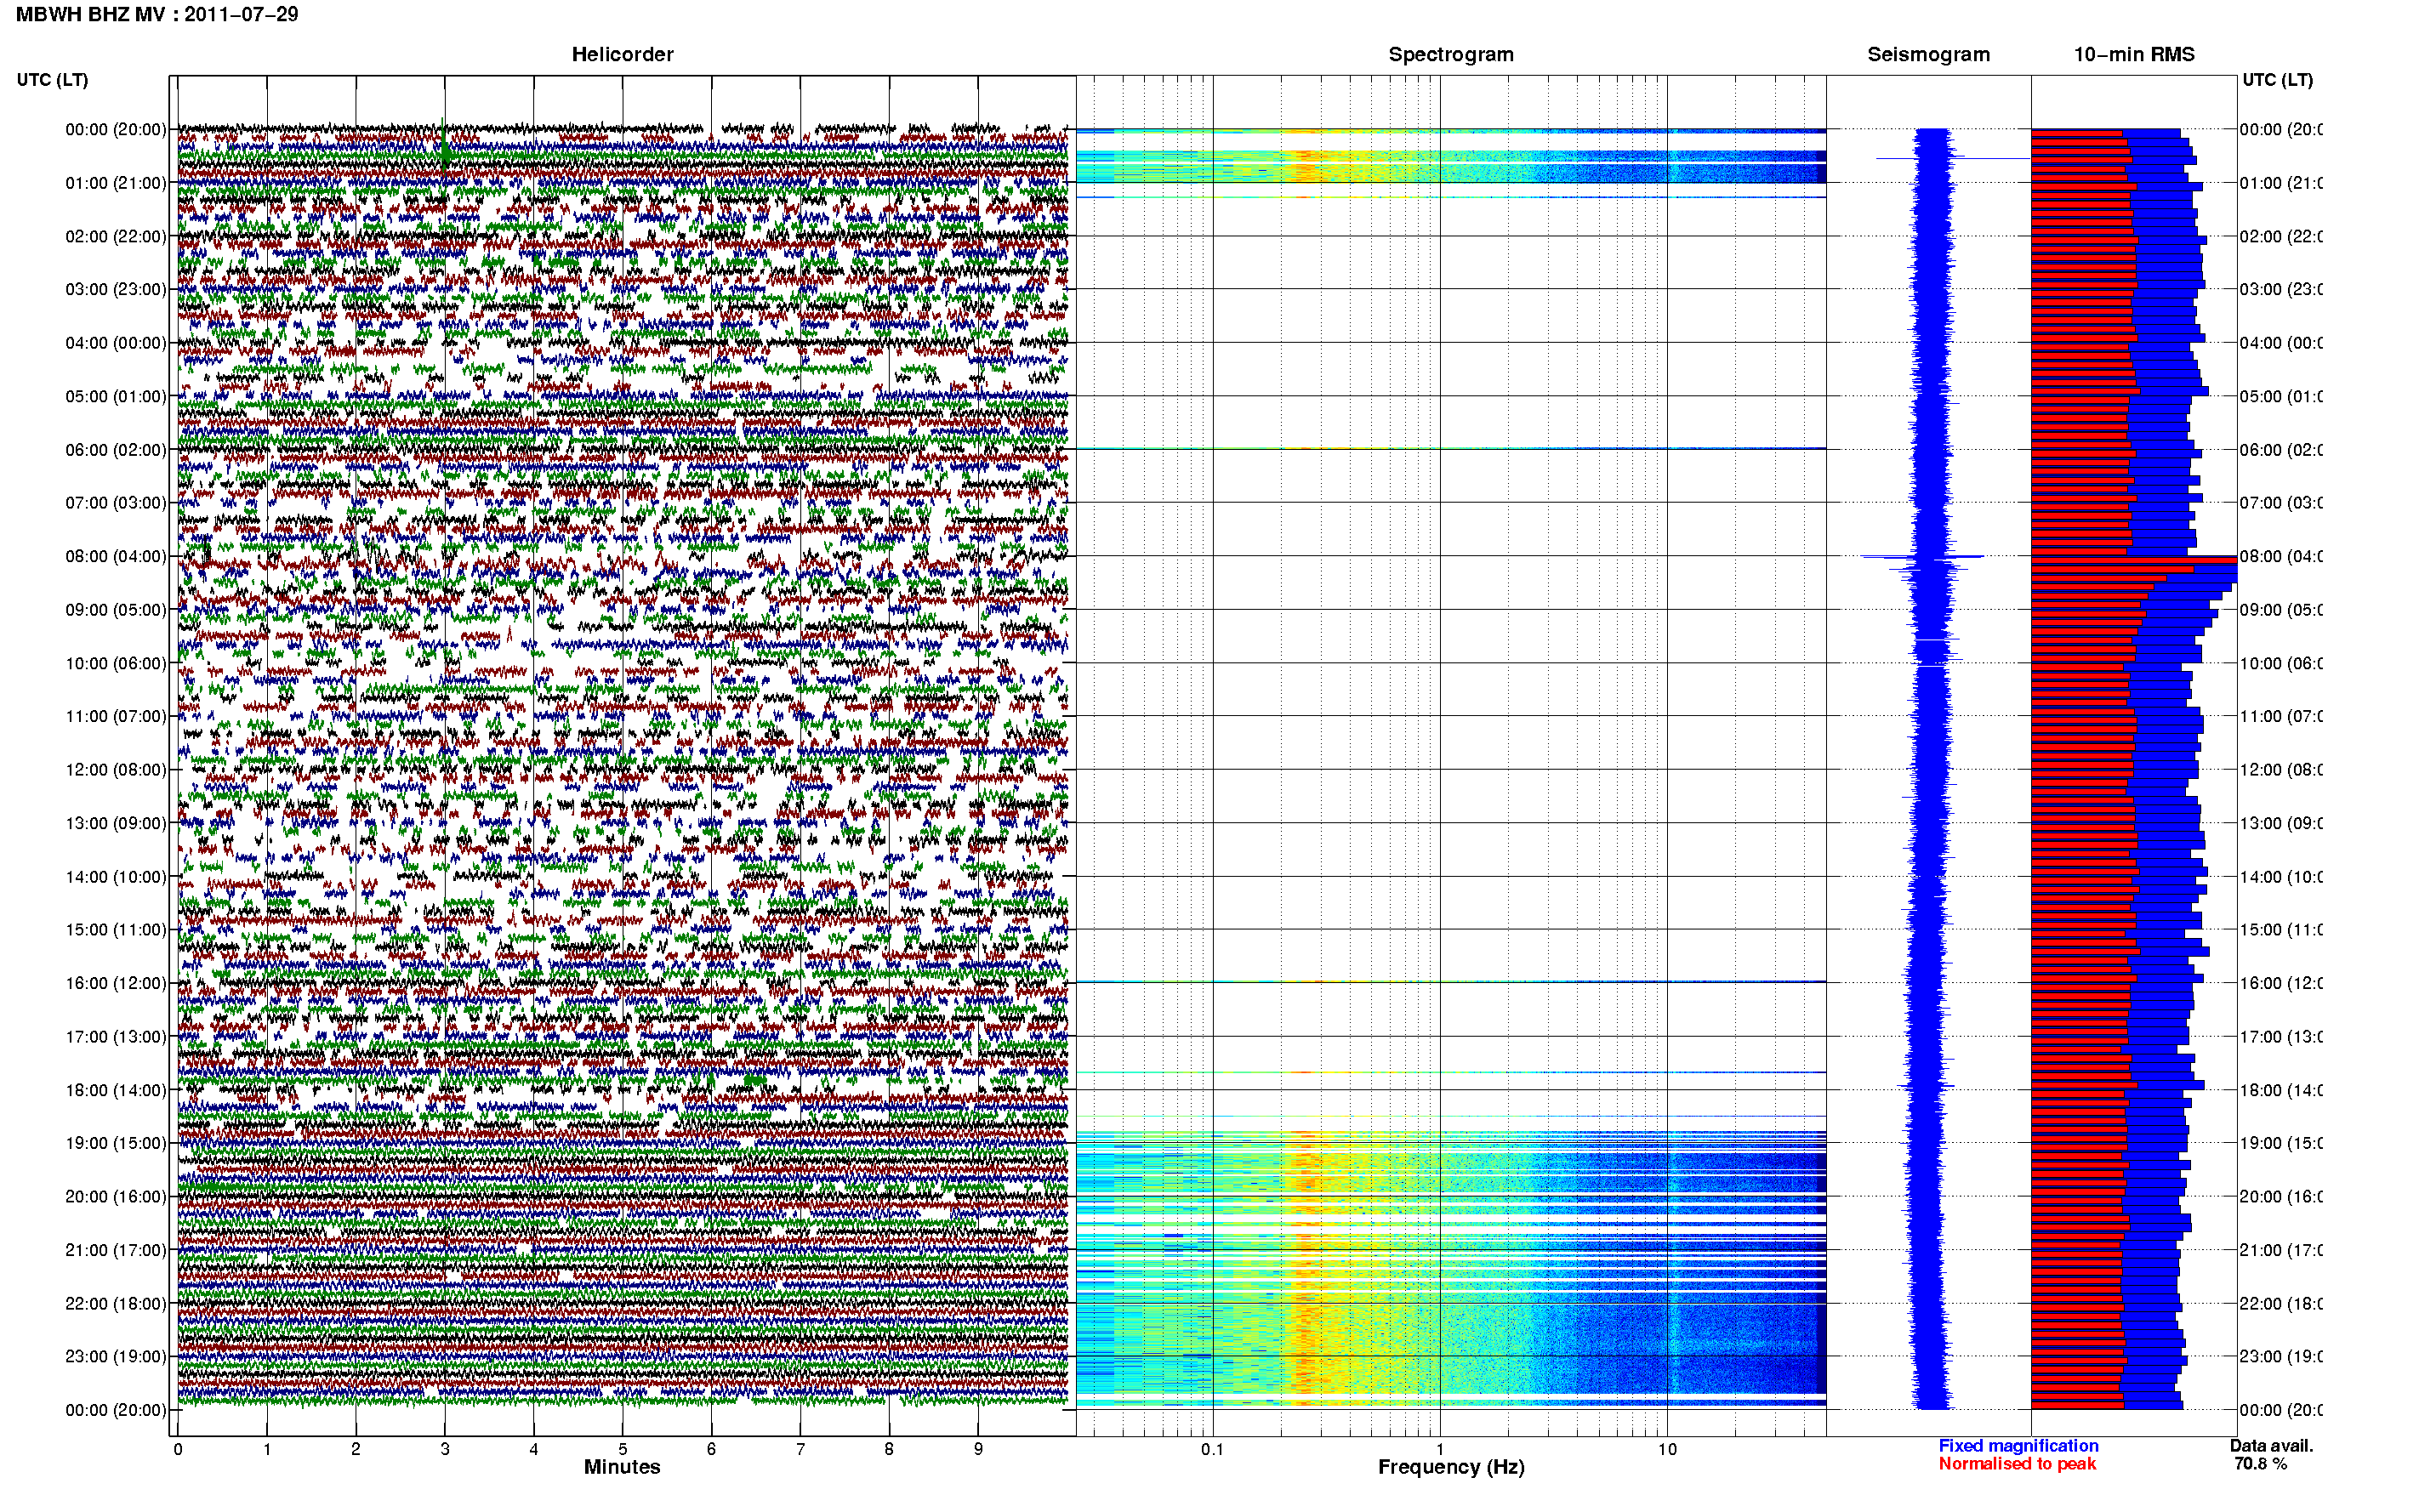Select the "8" tick on the Minutes axis

coord(889,1449)
